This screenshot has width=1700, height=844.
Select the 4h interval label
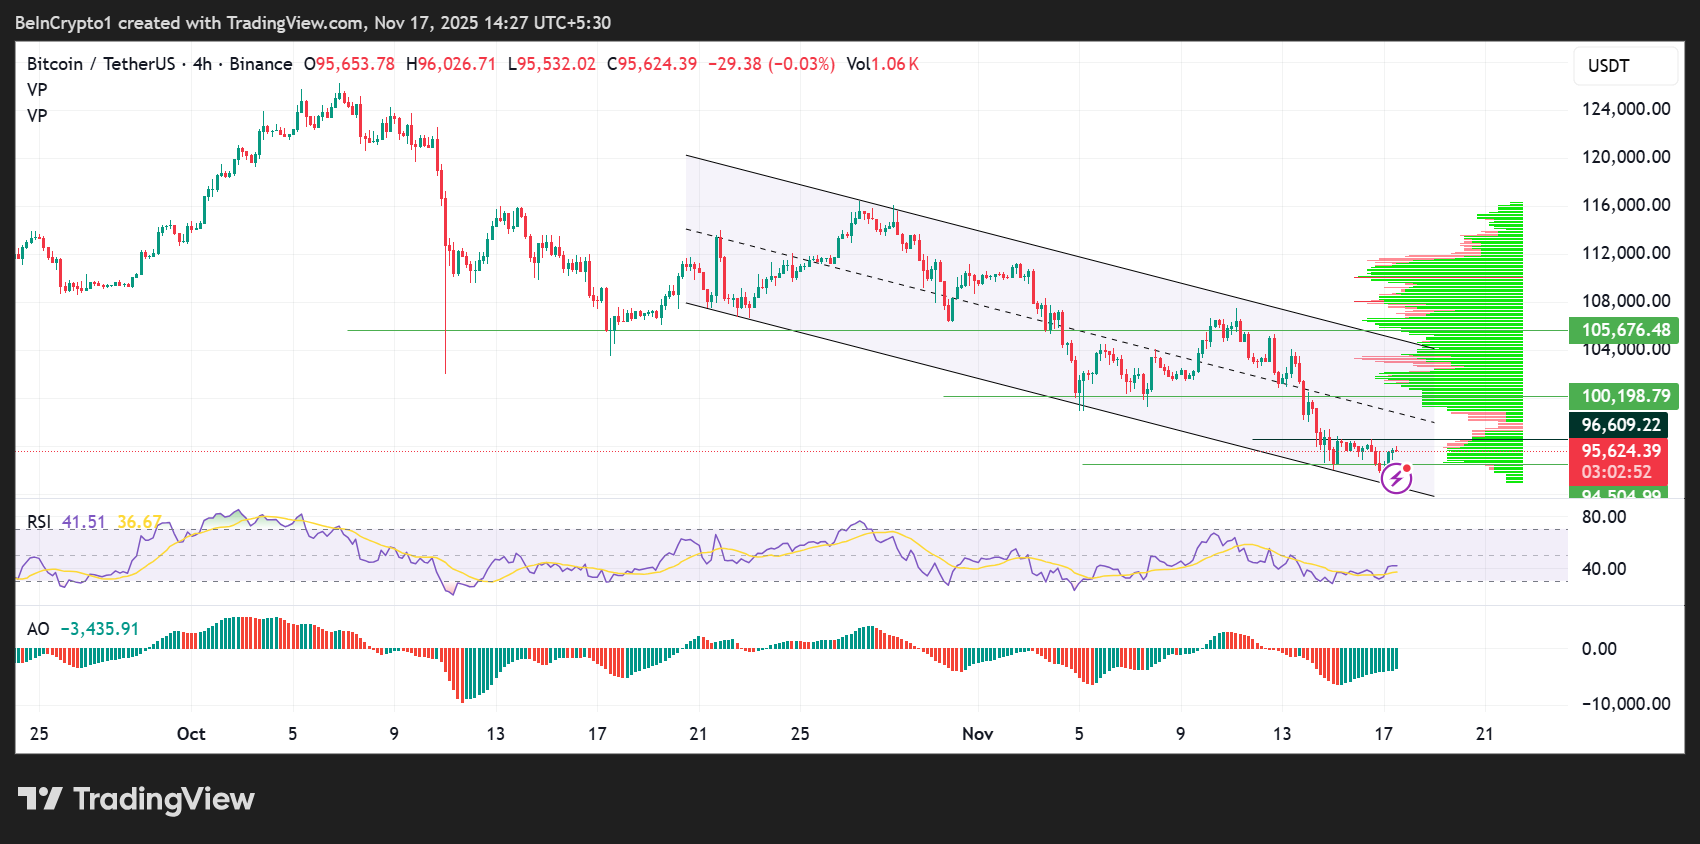[202, 64]
